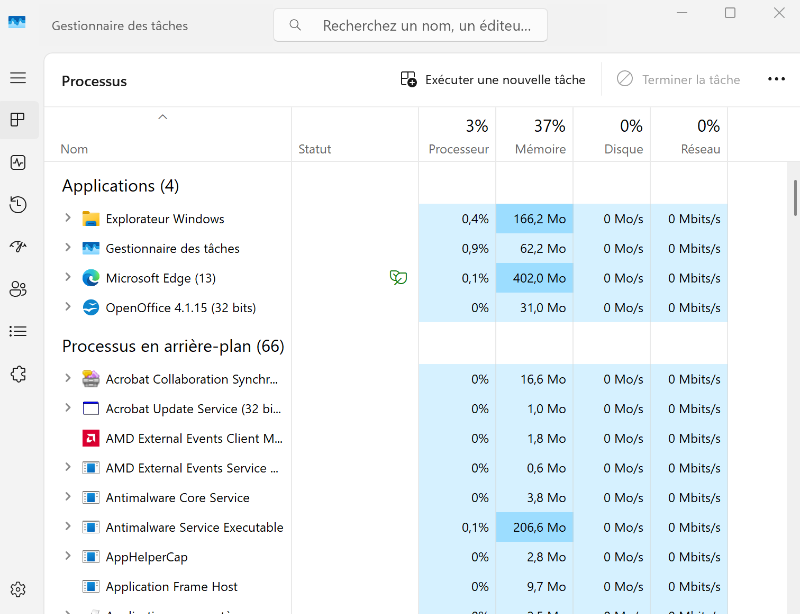Image resolution: width=800 pixels, height=614 pixels.
Task: Open the Details list icon in sidebar
Action: point(18,332)
